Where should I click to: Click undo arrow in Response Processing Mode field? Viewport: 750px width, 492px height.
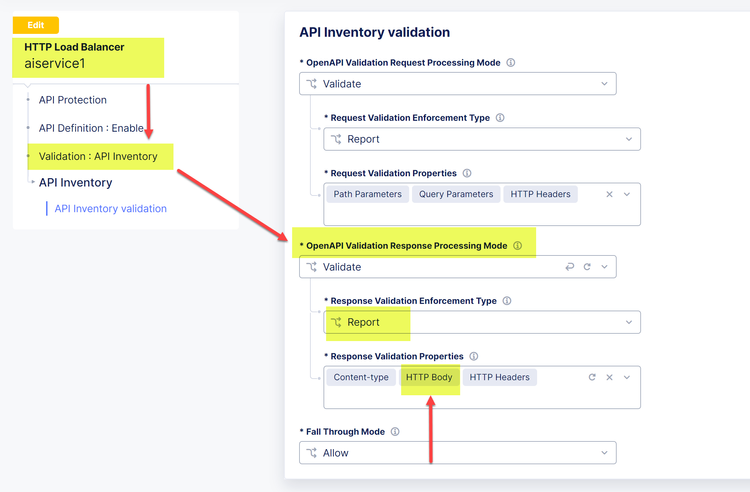[x=570, y=267]
